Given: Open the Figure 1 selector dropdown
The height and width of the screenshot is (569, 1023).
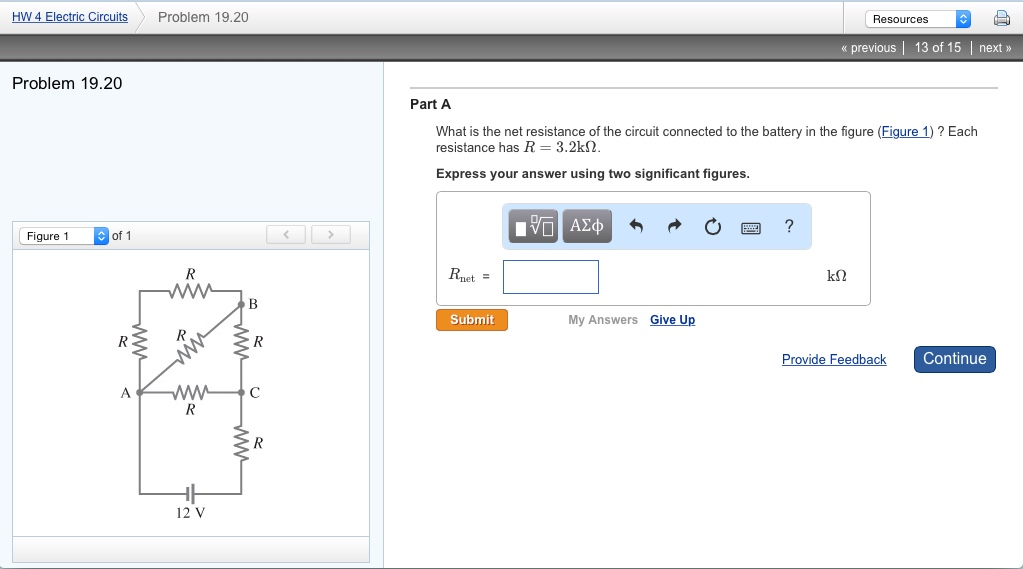Looking at the screenshot, I should (x=64, y=236).
